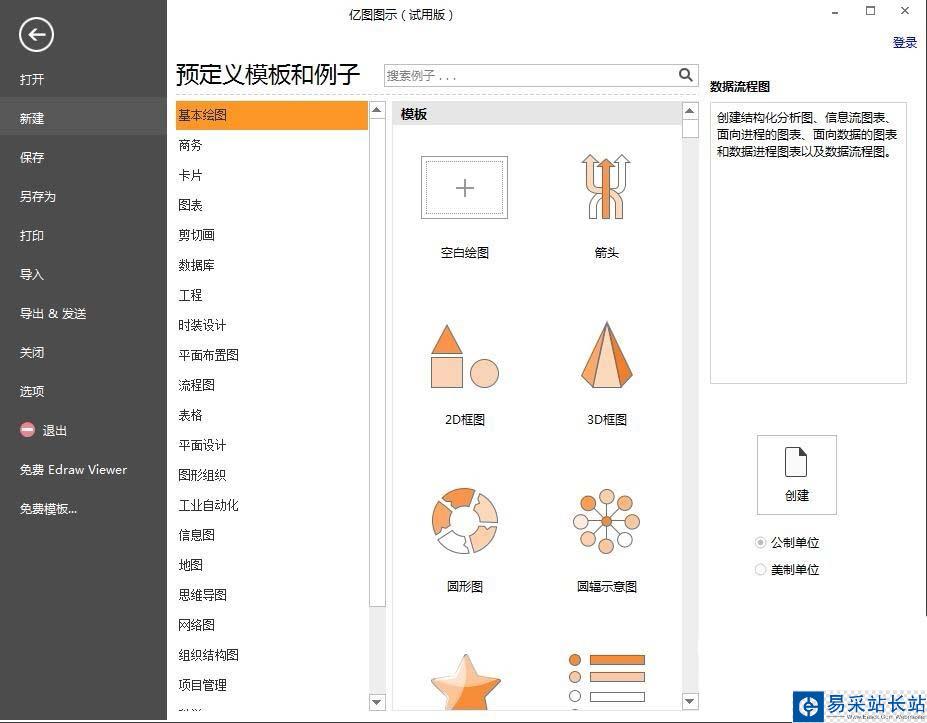The height and width of the screenshot is (723, 927).
Task: Select the 卡片 category
Action: coord(190,176)
